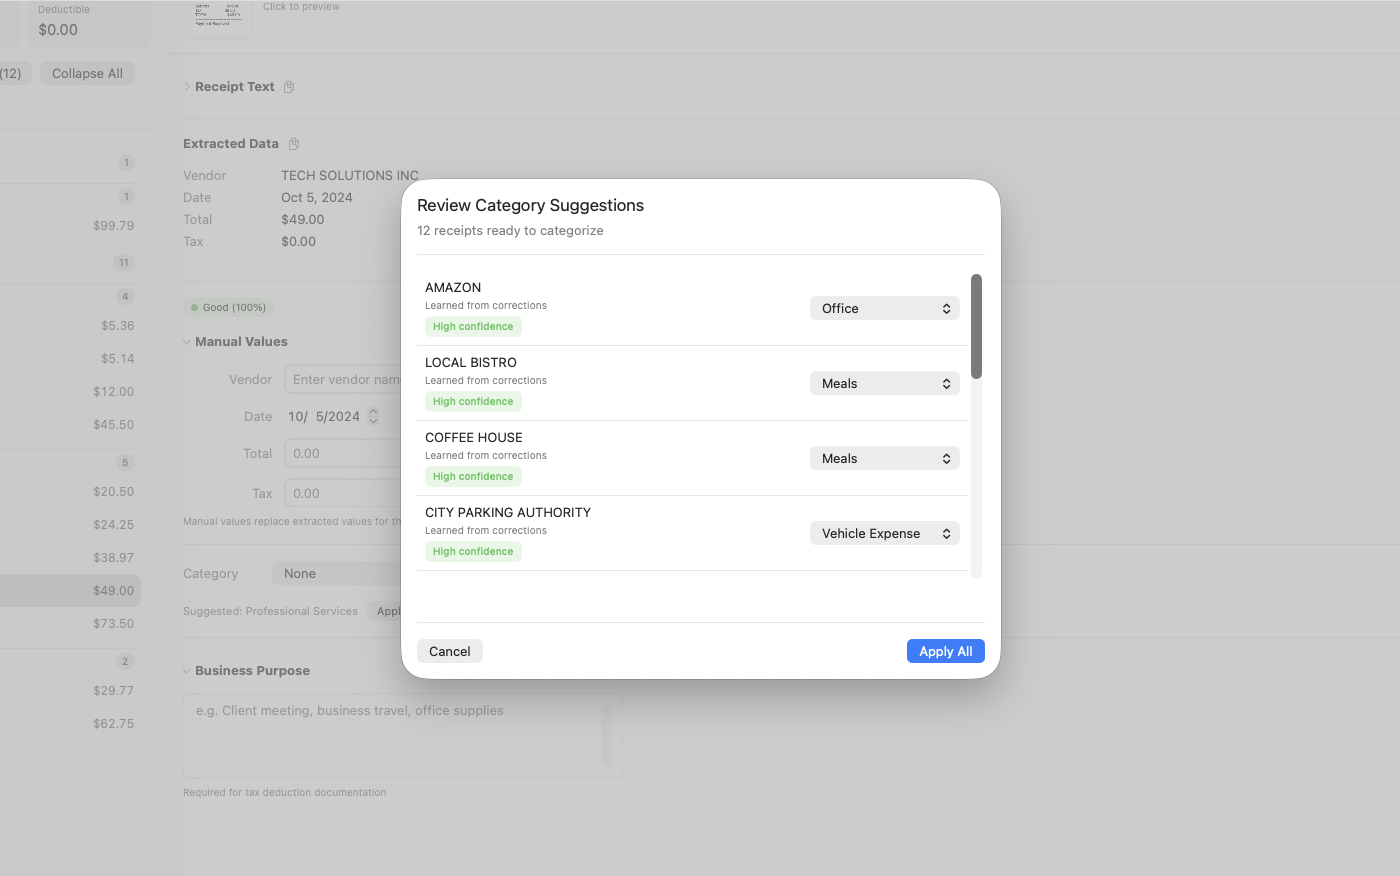
Task: Click the vendor name input field
Action: (345, 379)
